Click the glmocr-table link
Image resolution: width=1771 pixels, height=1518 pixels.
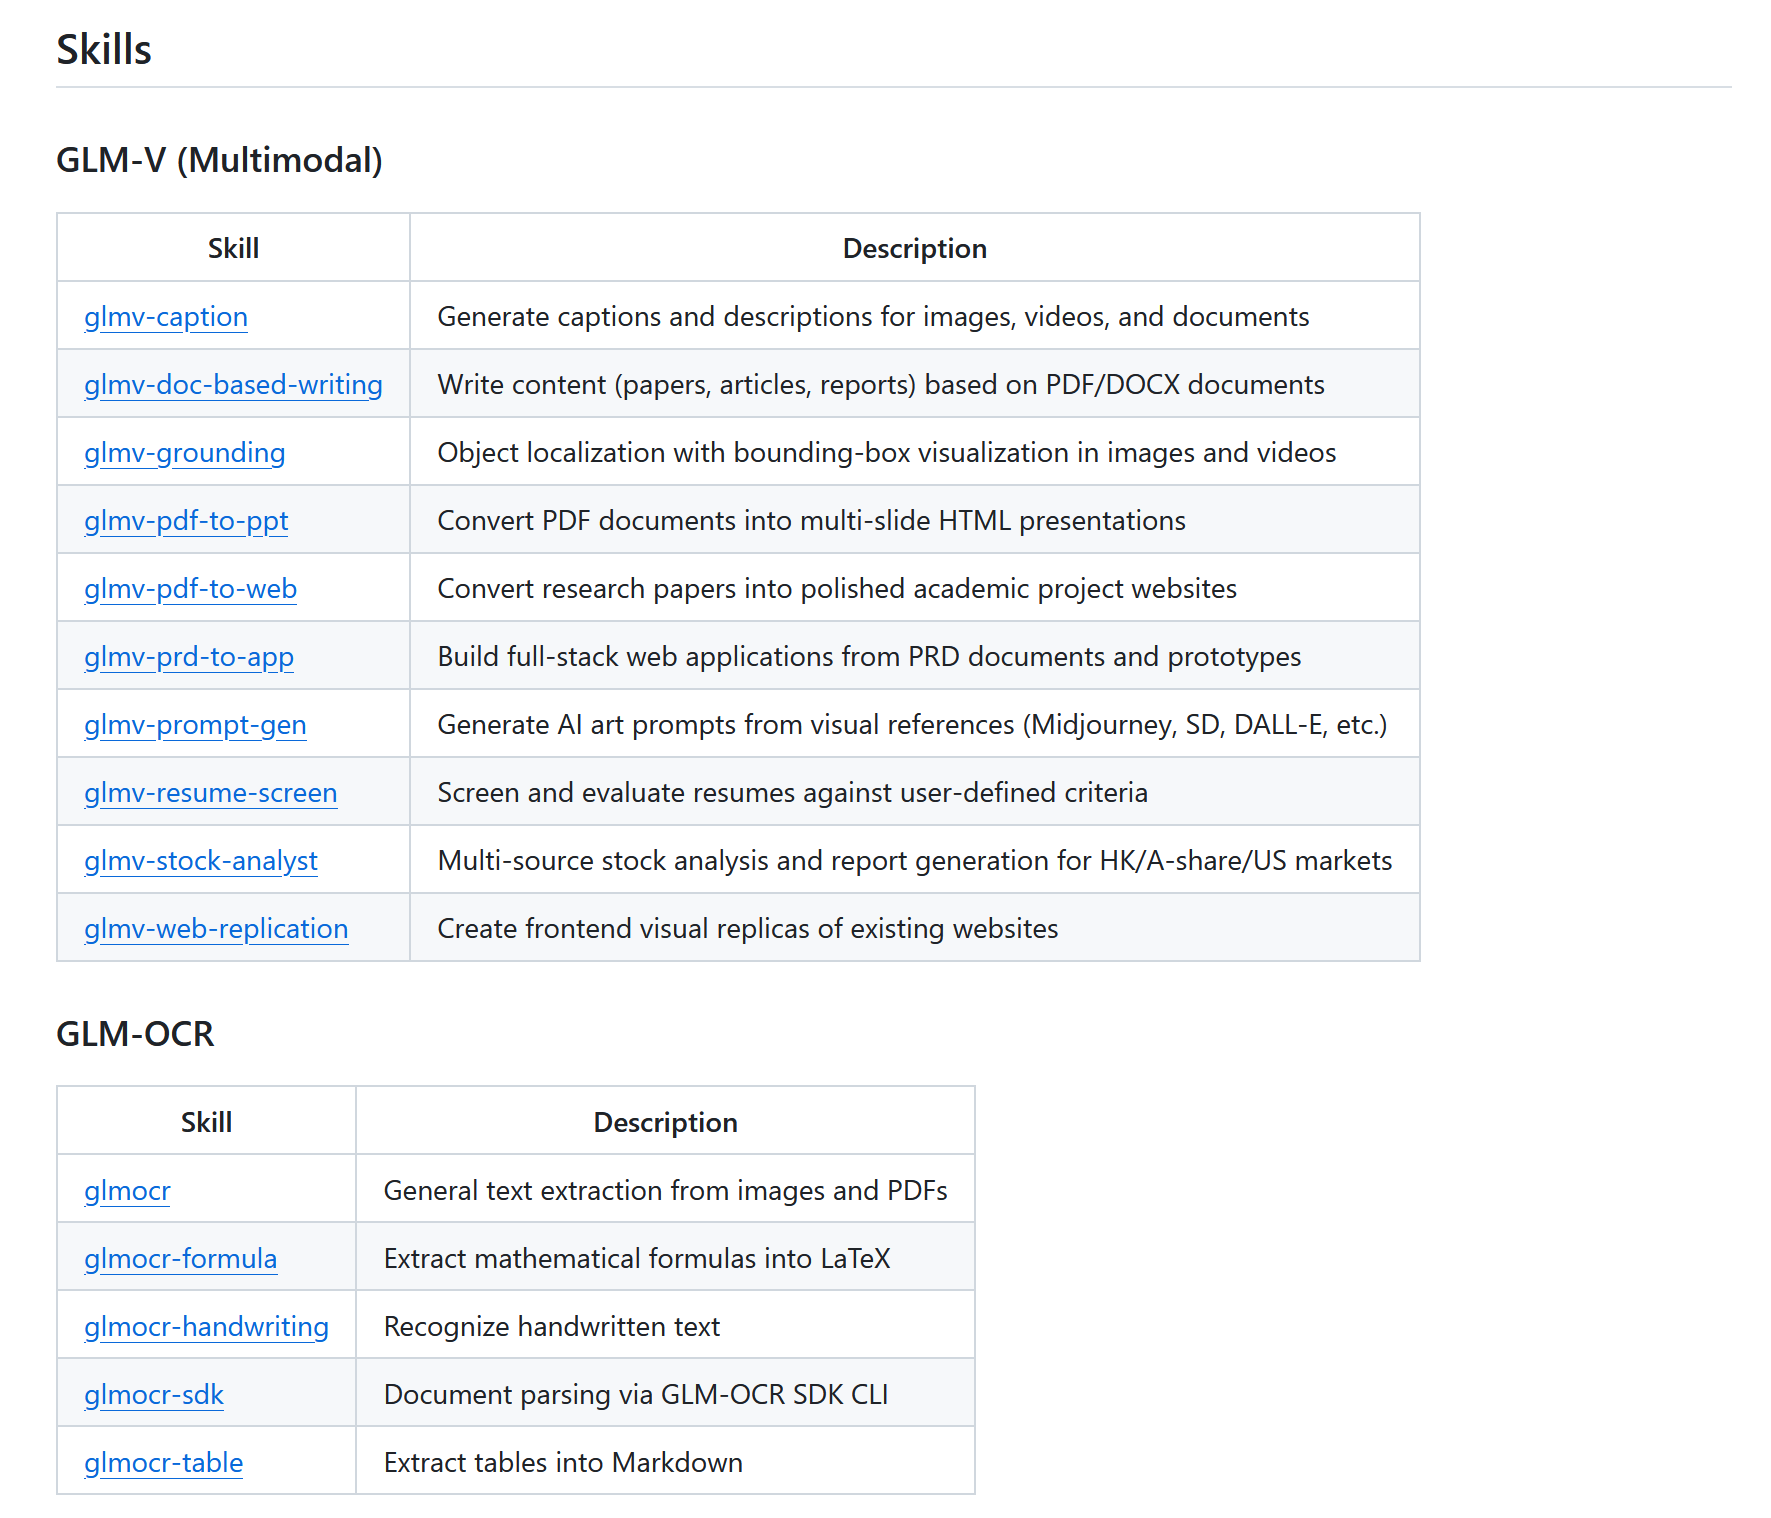(163, 1463)
